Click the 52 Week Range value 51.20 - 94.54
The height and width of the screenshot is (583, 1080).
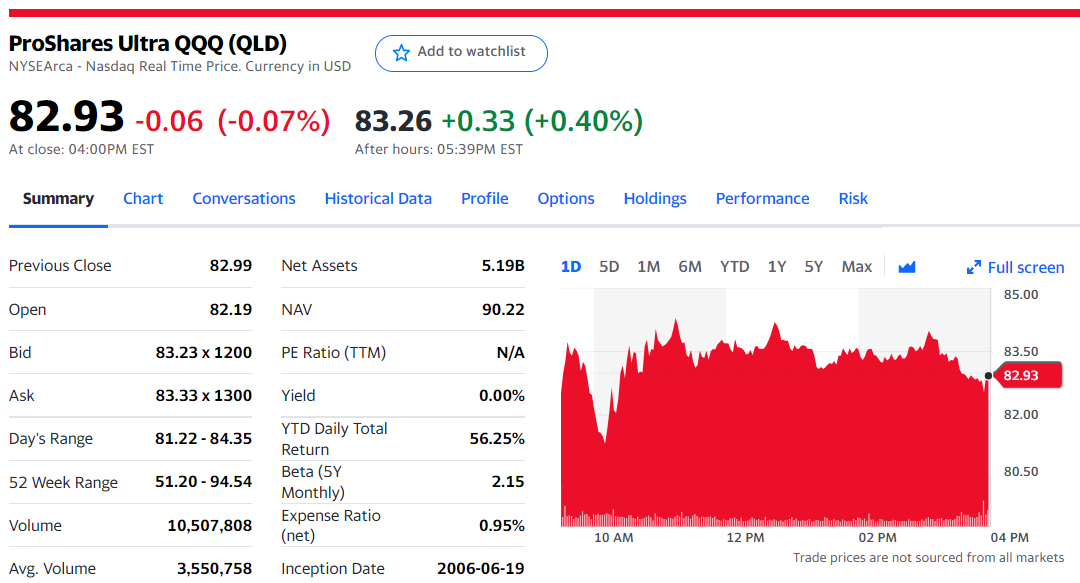point(203,482)
